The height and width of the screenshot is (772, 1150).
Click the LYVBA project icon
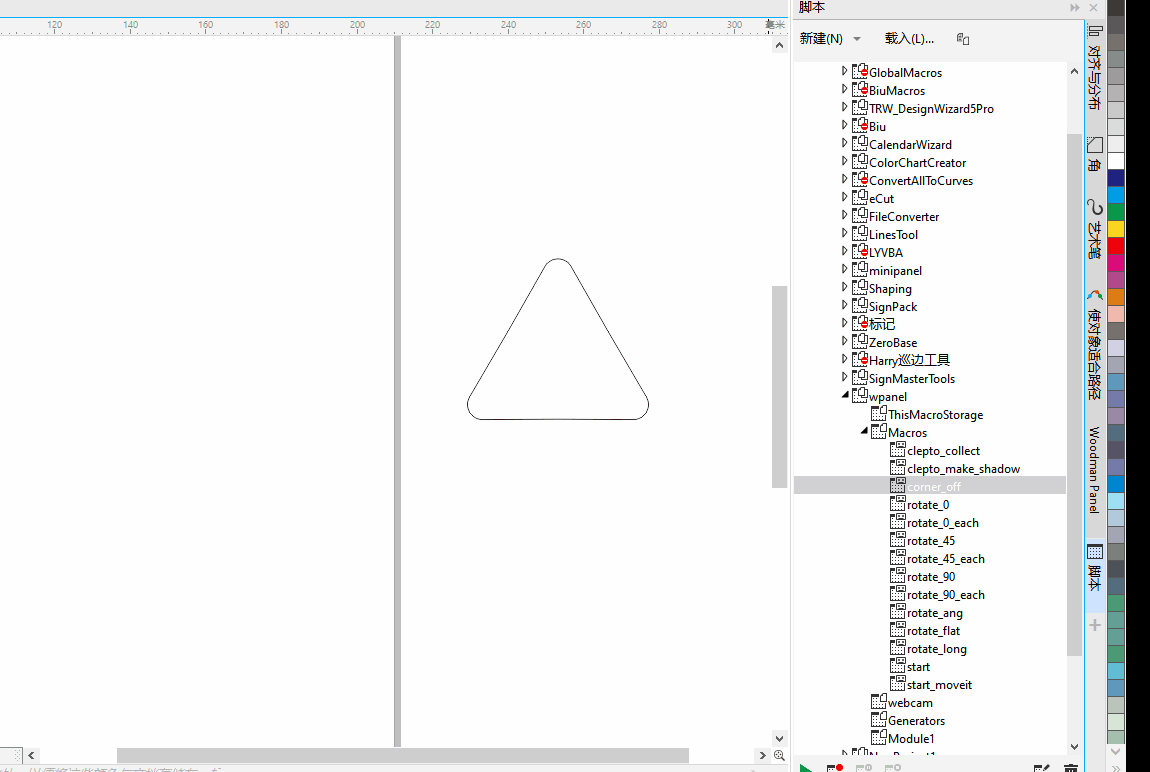[860, 251]
